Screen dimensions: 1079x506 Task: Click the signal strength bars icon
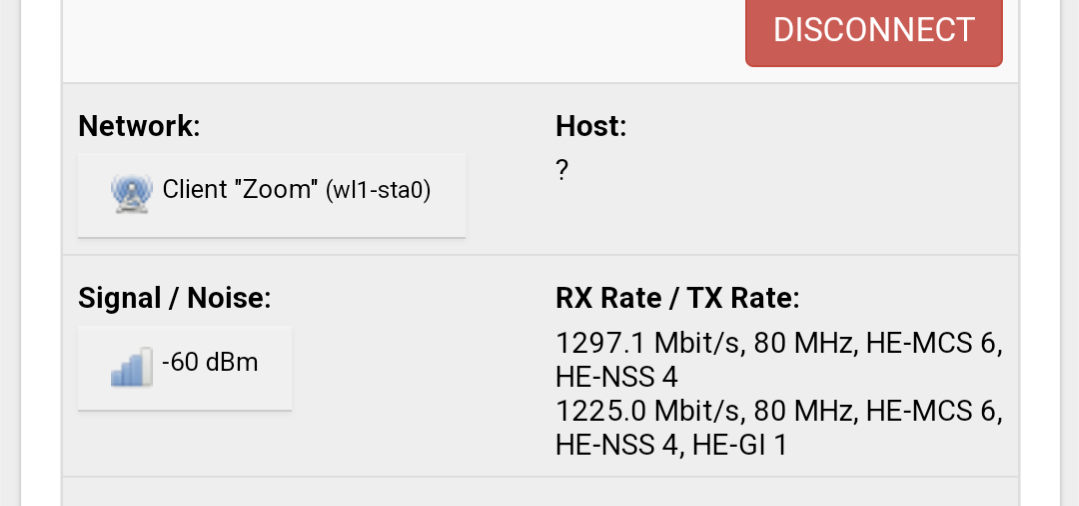[x=131, y=366]
